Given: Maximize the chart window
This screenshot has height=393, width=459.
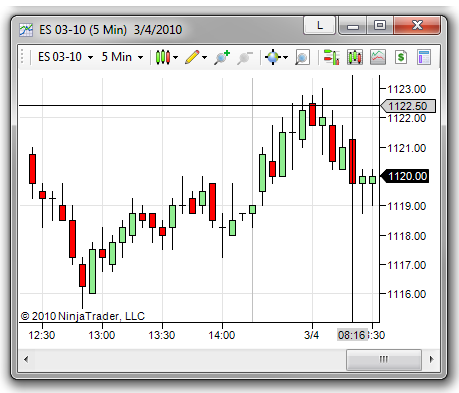Looking at the screenshot, I should coord(380,25).
